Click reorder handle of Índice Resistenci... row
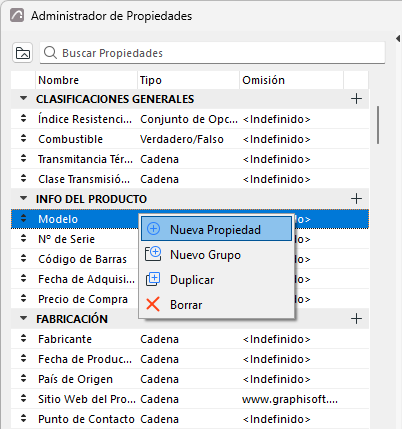 (x=23, y=119)
